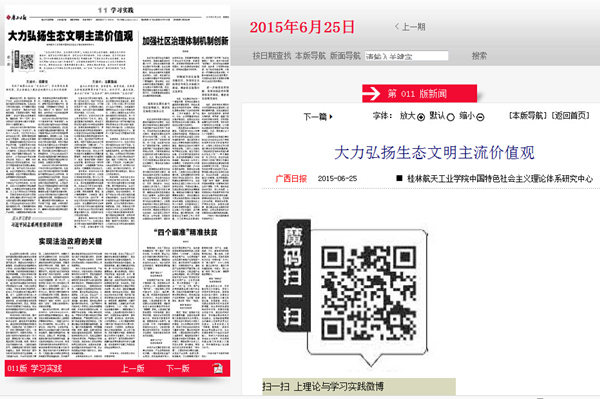Viewport: 600px width, 399px height.
Task: Open the 版面导航 menu in top bar
Action: pyautogui.click(x=345, y=56)
